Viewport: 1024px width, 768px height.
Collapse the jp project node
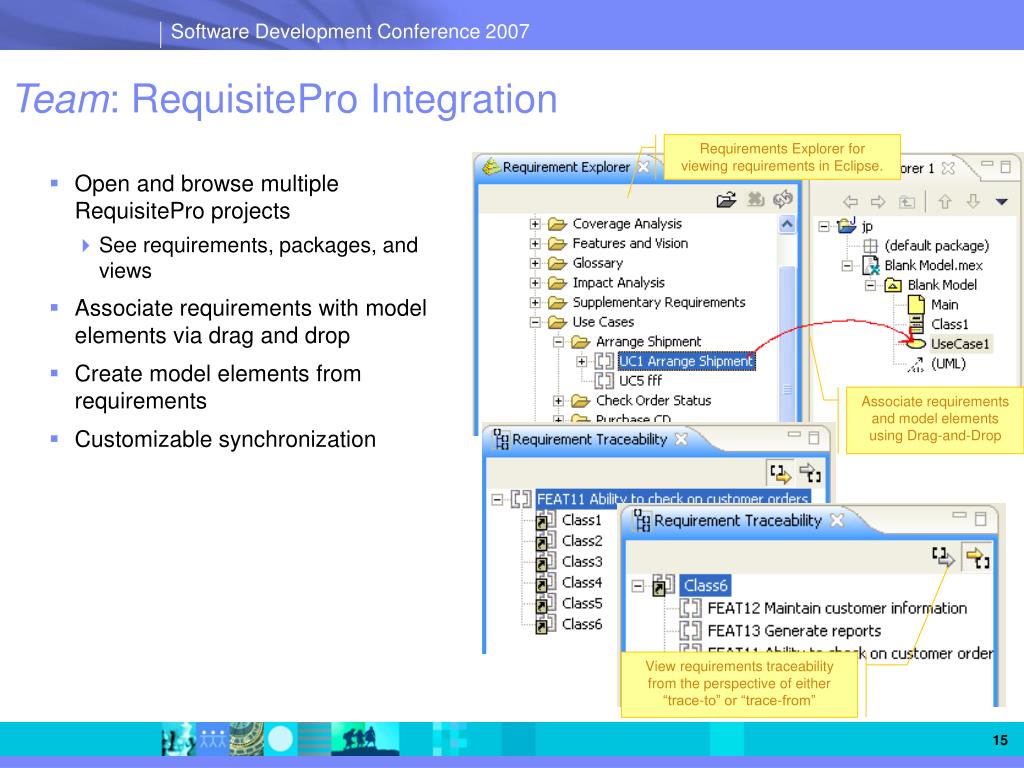click(824, 227)
